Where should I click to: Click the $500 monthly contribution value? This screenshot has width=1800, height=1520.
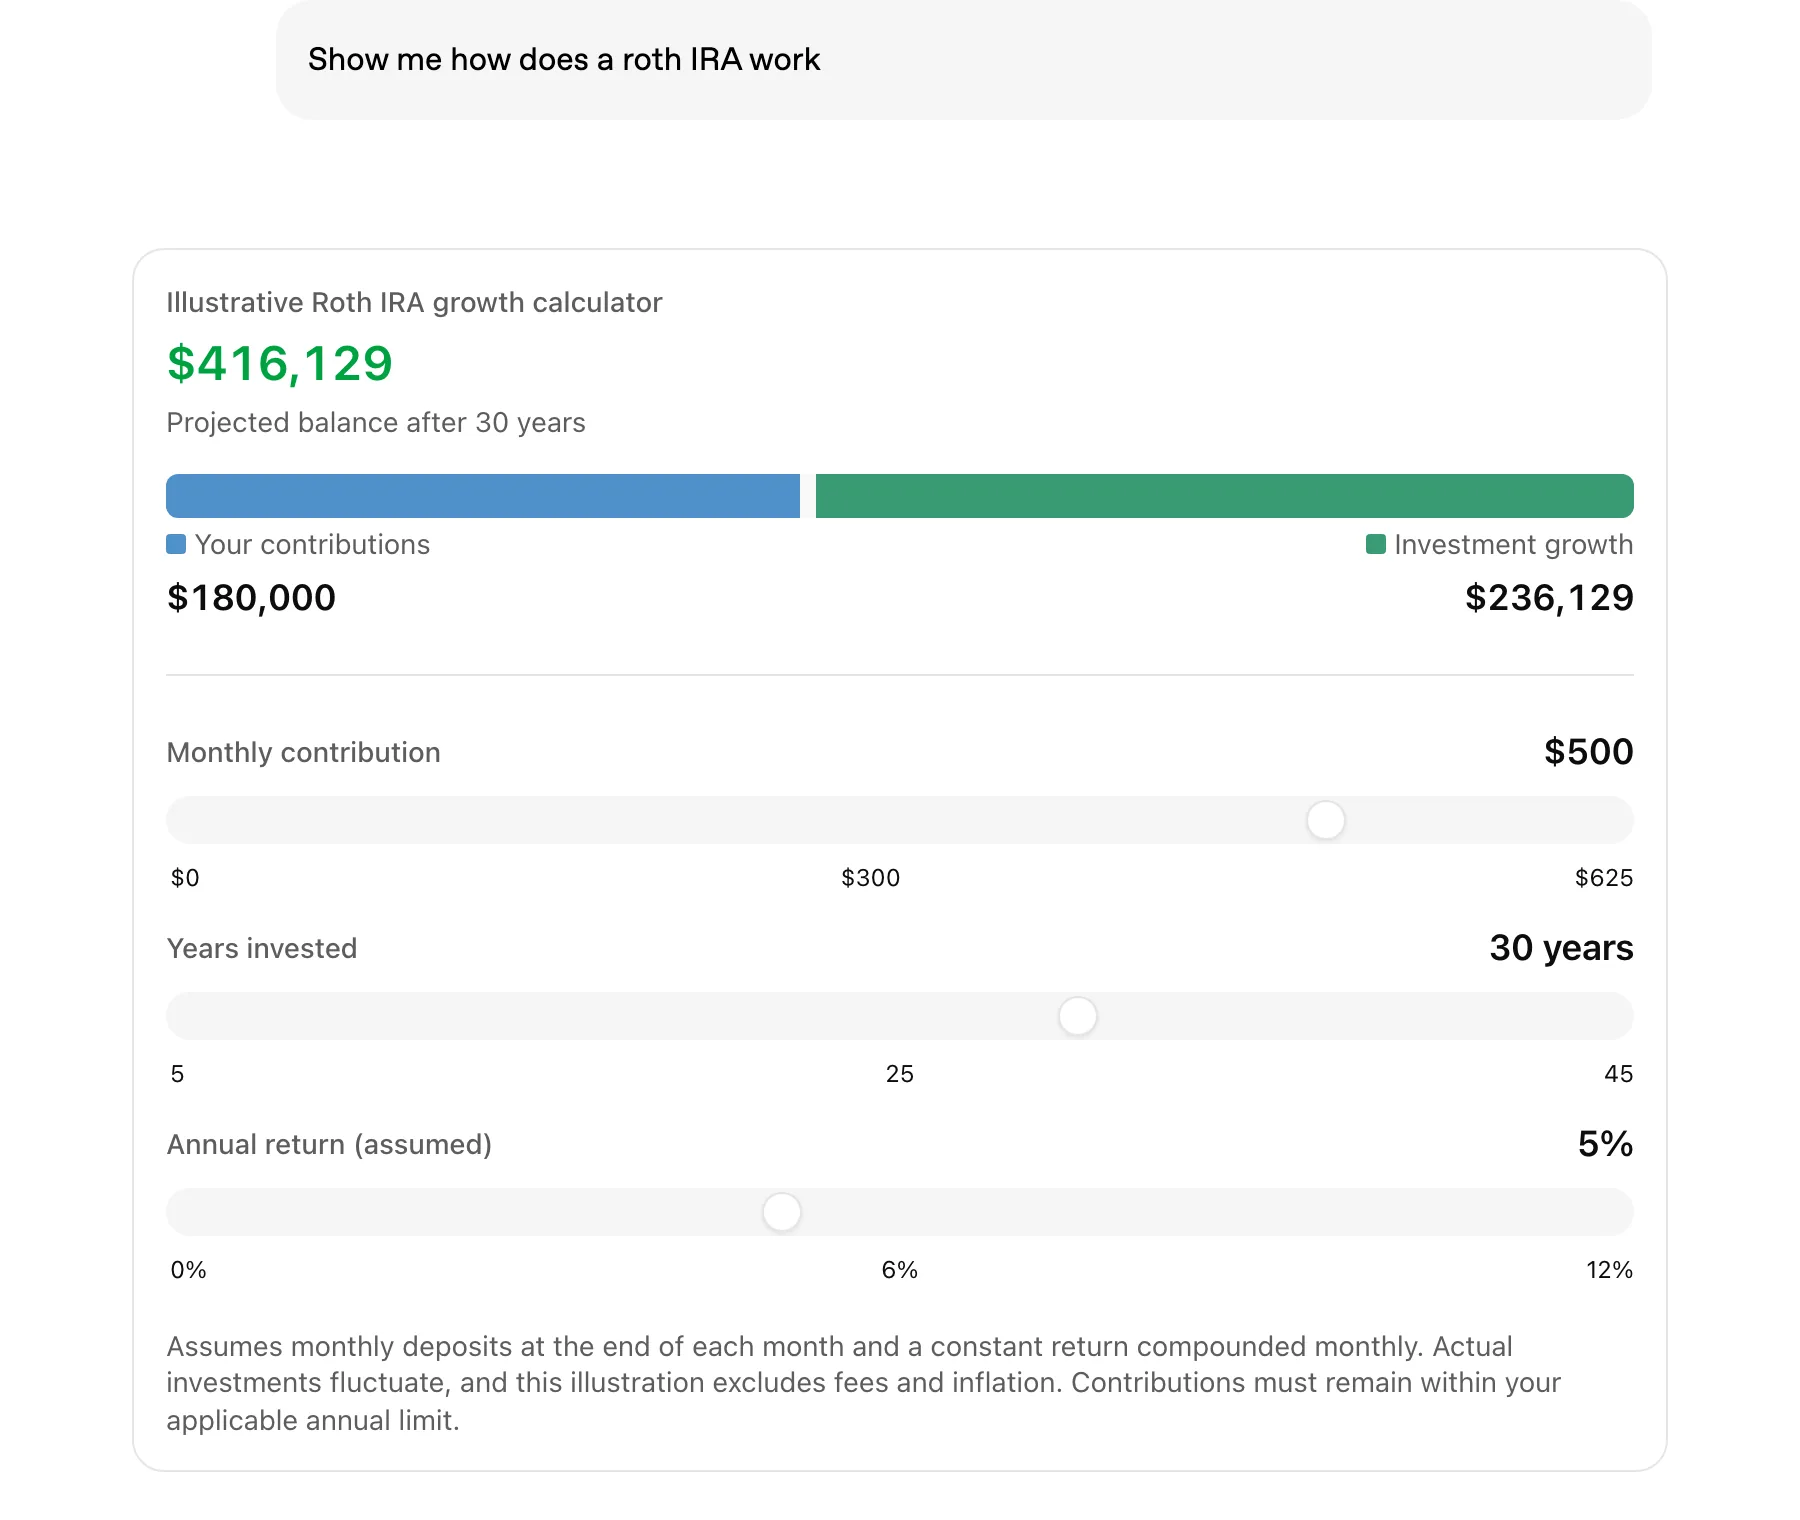(1588, 752)
